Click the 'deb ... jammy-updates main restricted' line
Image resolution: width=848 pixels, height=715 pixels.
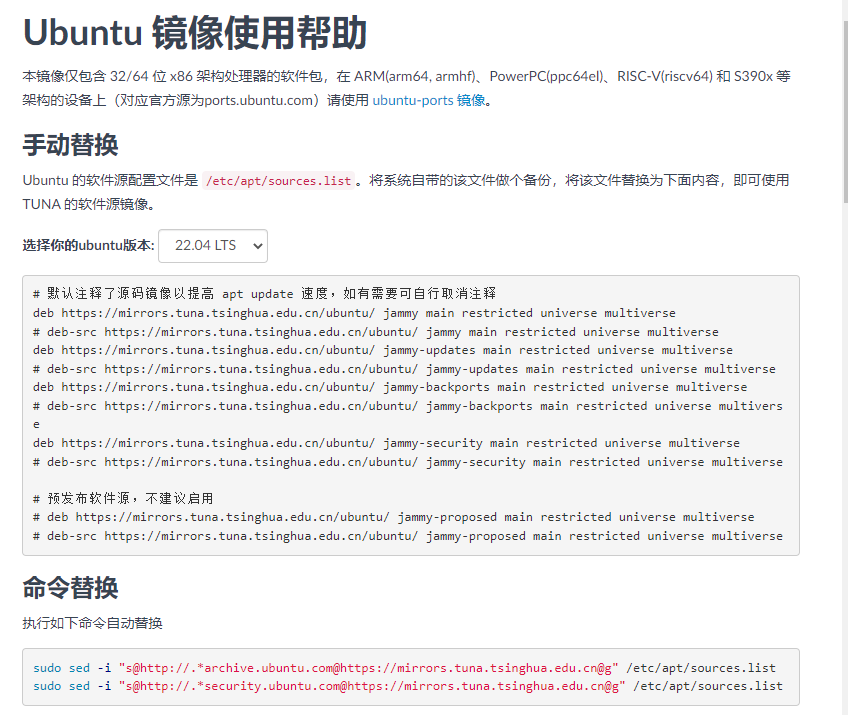[x=383, y=350]
